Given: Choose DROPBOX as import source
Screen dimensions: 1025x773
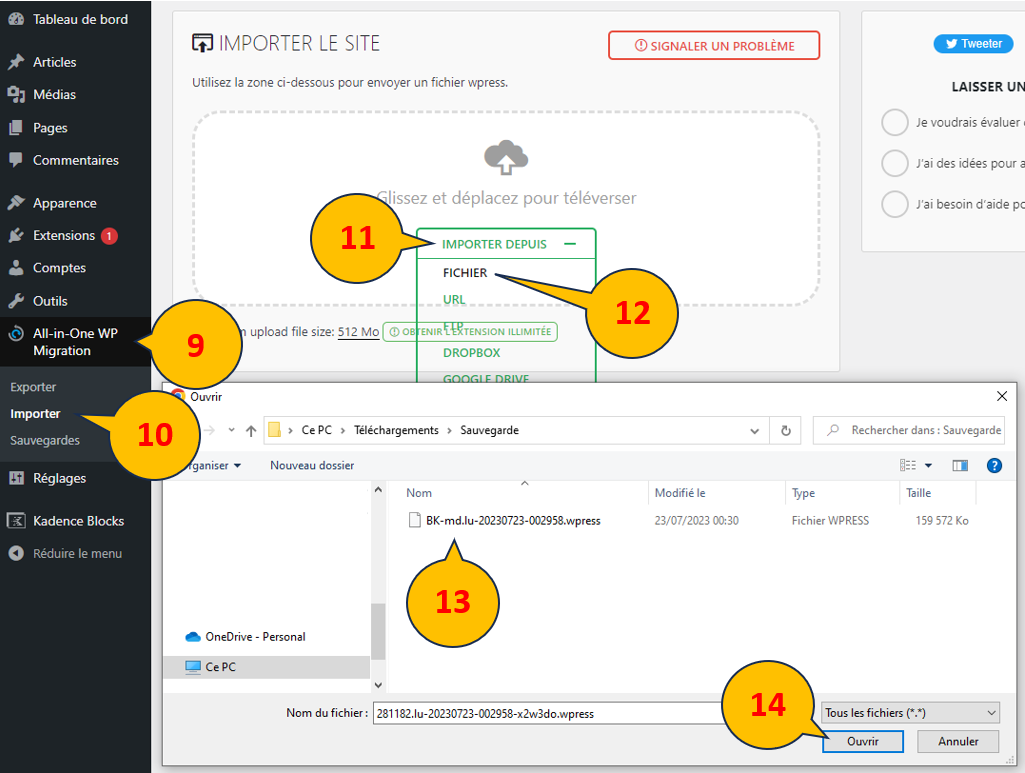Looking at the screenshot, I should [471, 353].
